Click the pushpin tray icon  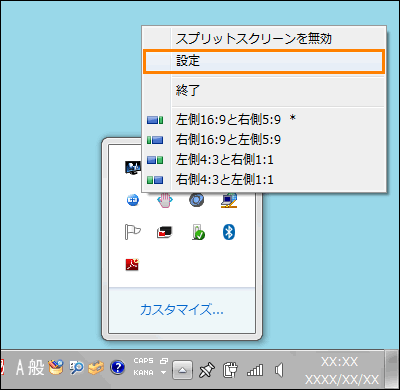point(206,370)
